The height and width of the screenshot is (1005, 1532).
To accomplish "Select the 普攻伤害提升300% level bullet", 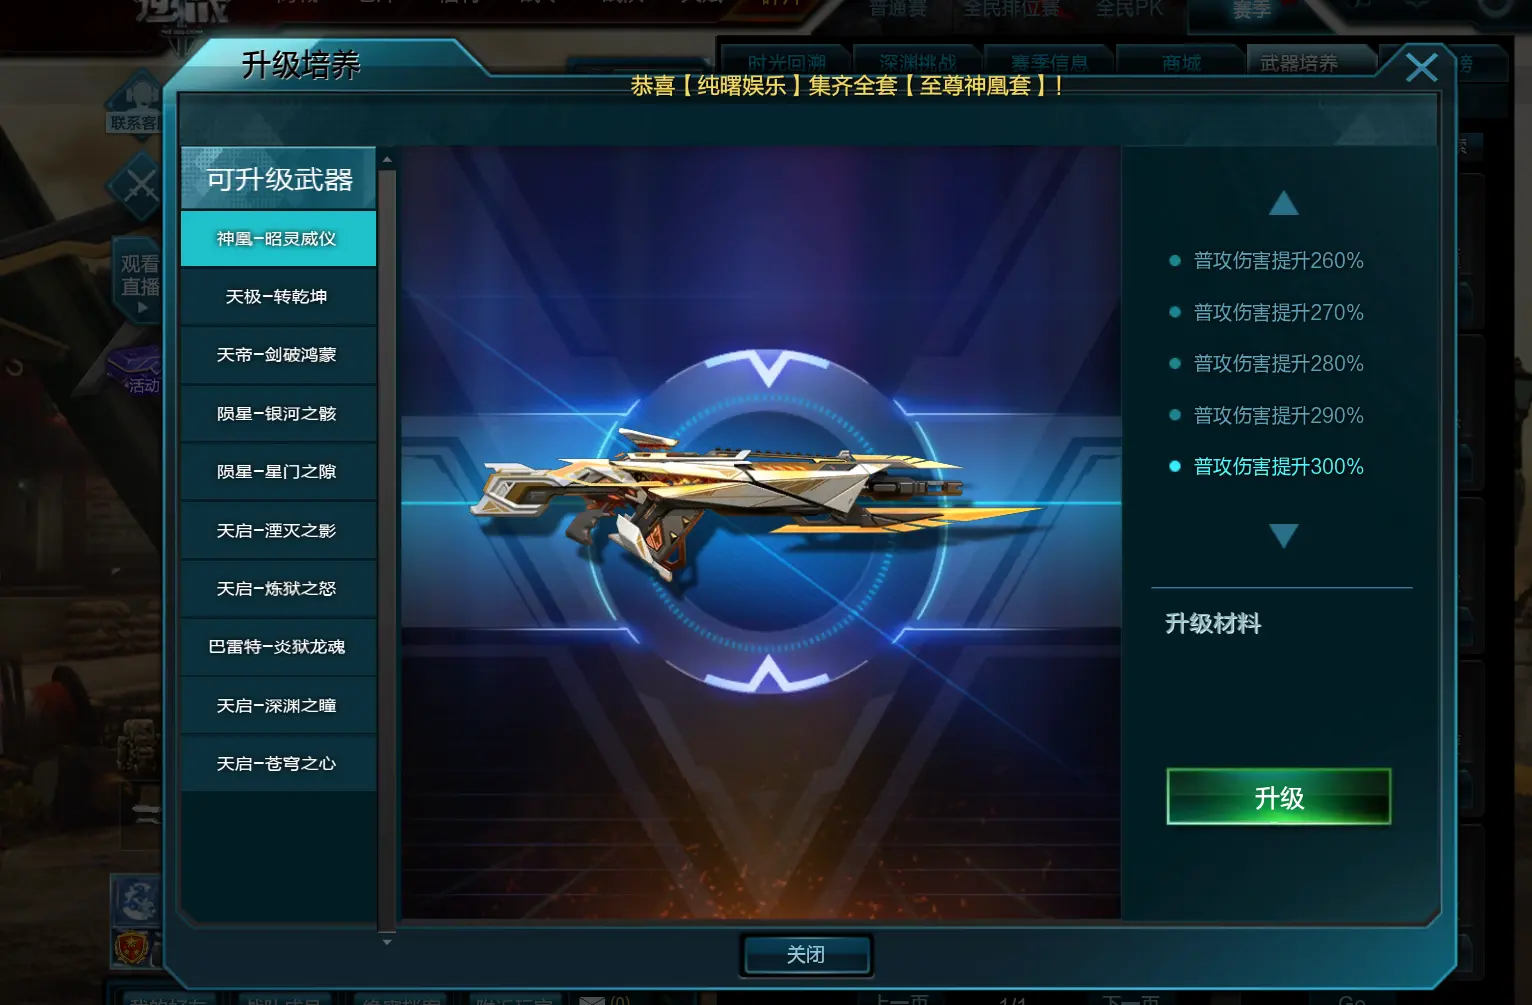I will click(1175, 466).
